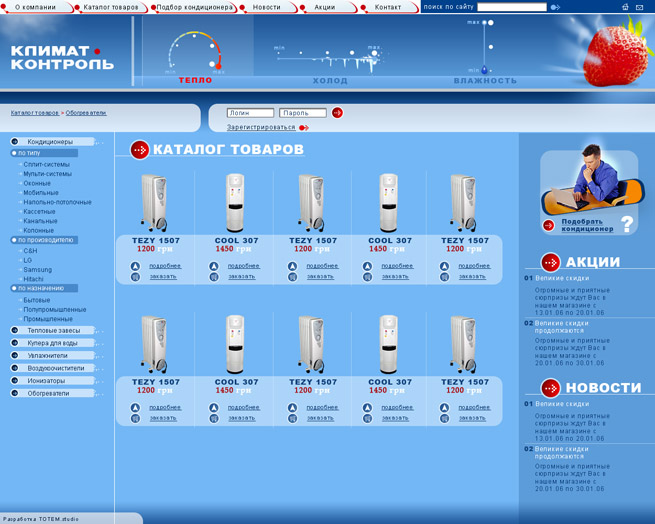Viewport: 655px width, 524px height.
Task: Choose the Samsung manufacturer filter link
Action: tap(38, 269)
